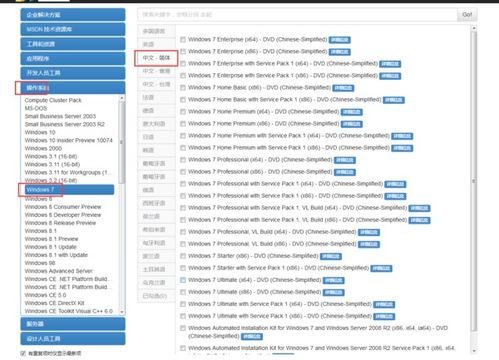This screenshot has width=499, height=360.
Task: Check Windows 7 Starter (x86) DVD
Action: point(183,256)
